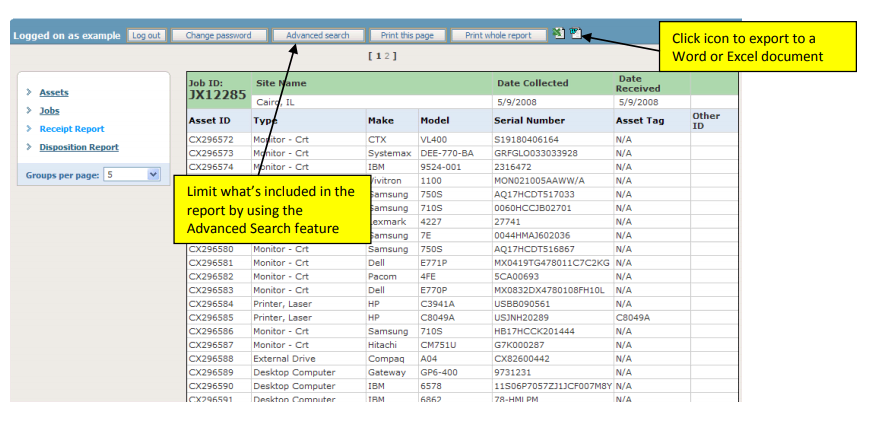Open Advanced search

317,35
